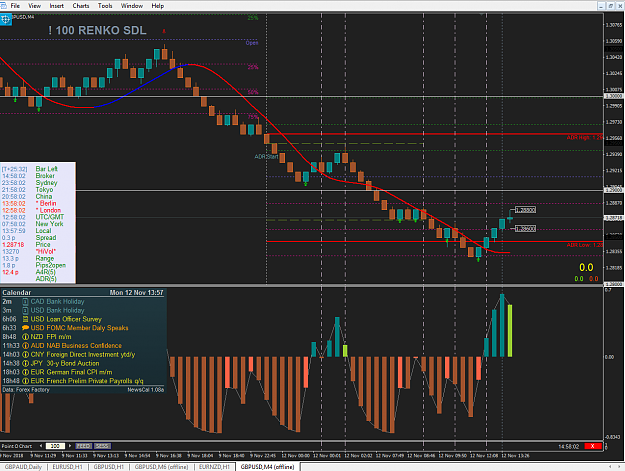Click the ADR High red line label
The image size is (625, 471).
[x=585, y=137]
